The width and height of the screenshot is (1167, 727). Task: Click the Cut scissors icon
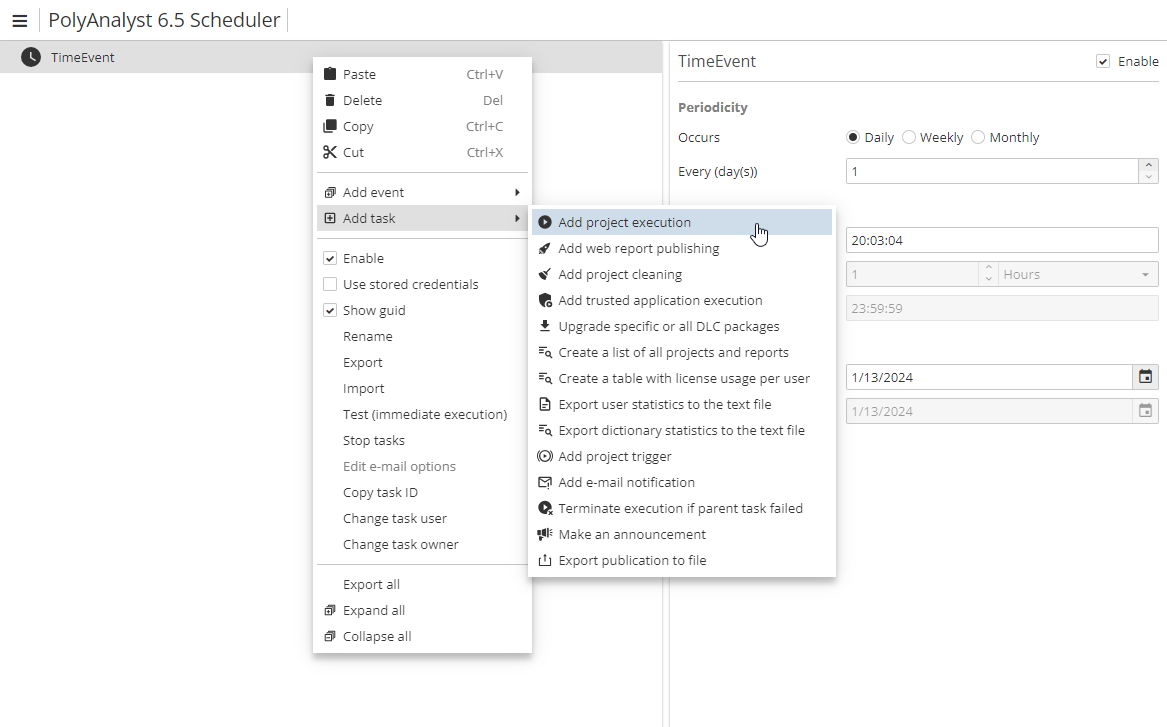[x=330, y=152]
